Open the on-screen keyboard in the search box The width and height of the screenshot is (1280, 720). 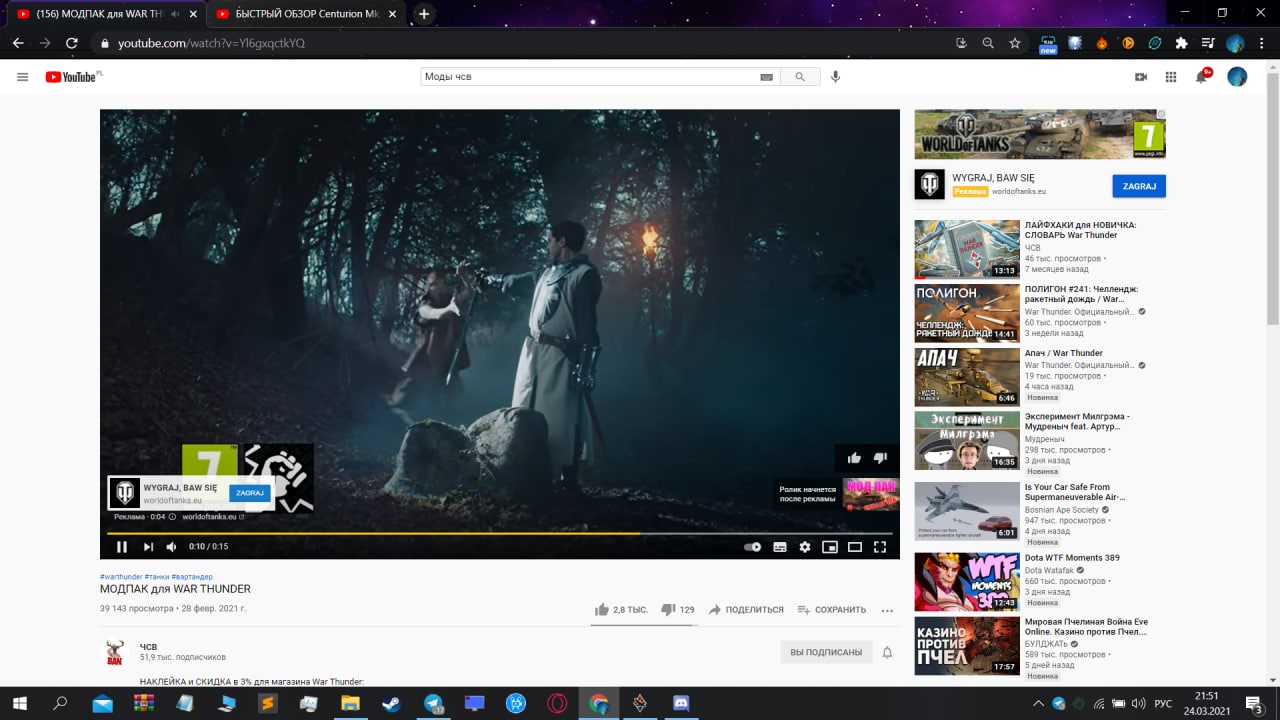point(767,77)
